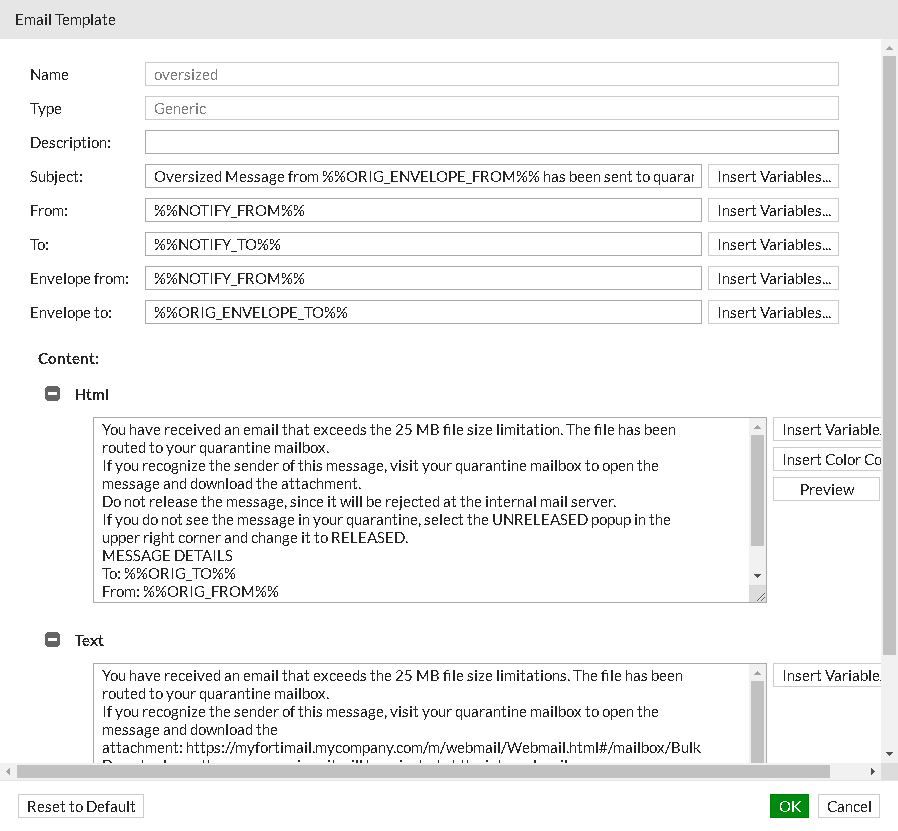Open Insert Variable for the Html content

tap(826, 429)
